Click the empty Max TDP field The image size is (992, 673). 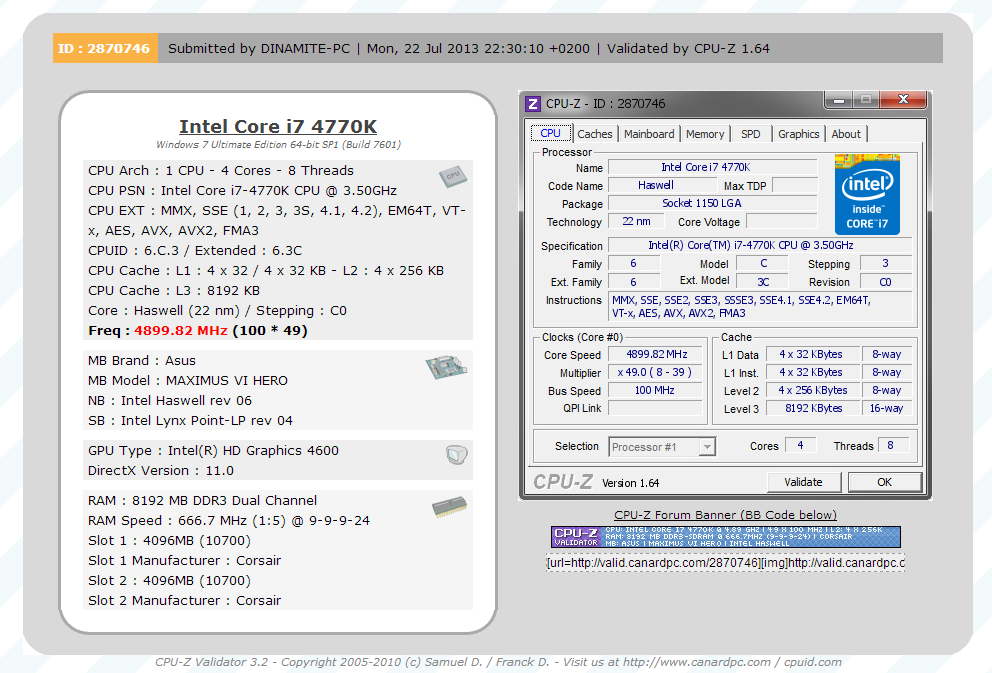pyautogui.click(x=795, y=185)
